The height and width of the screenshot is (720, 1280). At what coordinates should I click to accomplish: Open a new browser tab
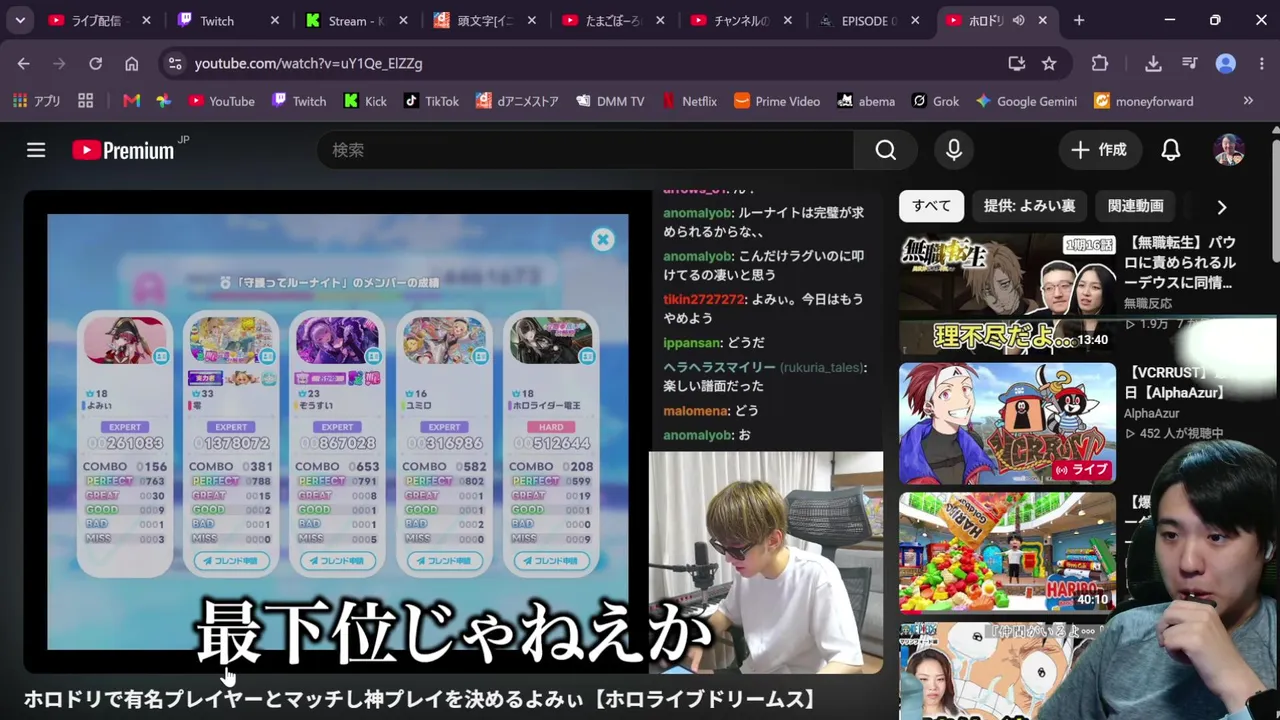pyautogui.click(x=1079, y=20)
